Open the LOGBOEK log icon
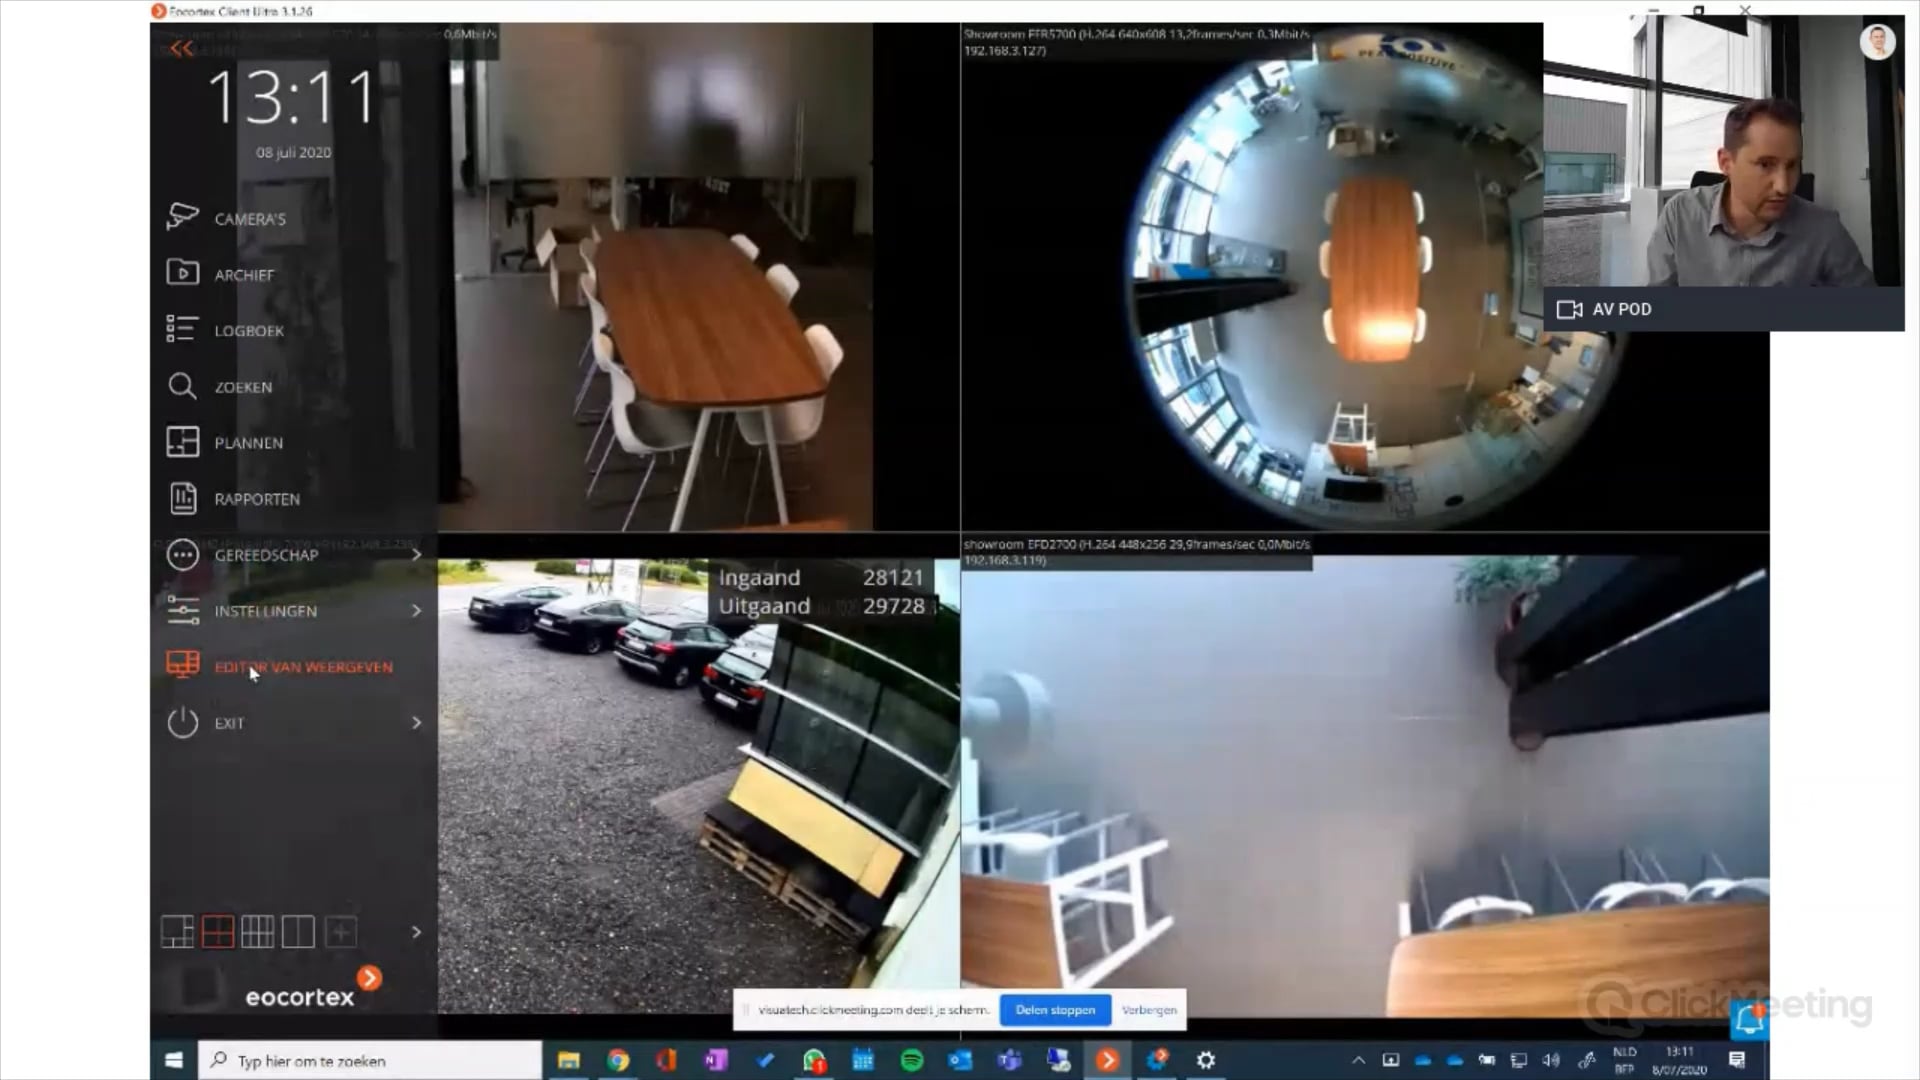Viewport: 1920px width, 1080px height. (183, 328)
